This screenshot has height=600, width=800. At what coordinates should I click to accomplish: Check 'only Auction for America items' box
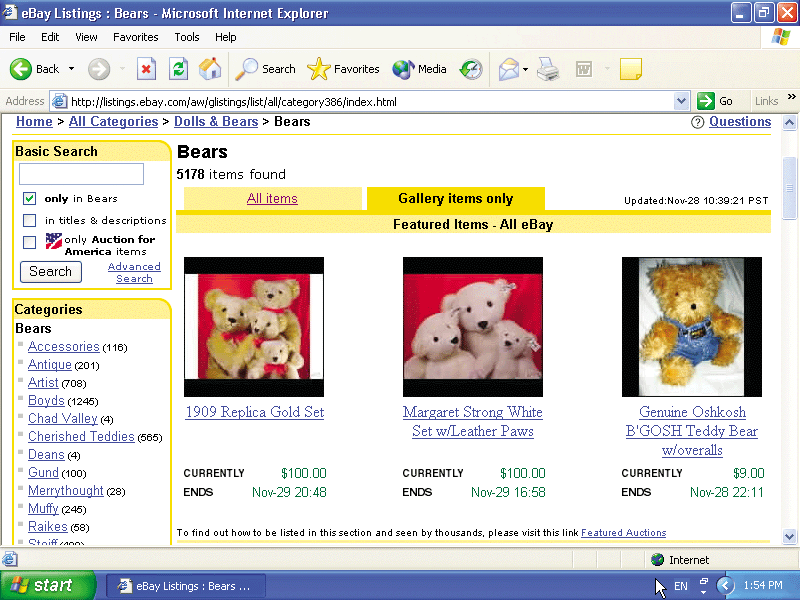click(30, 242)
